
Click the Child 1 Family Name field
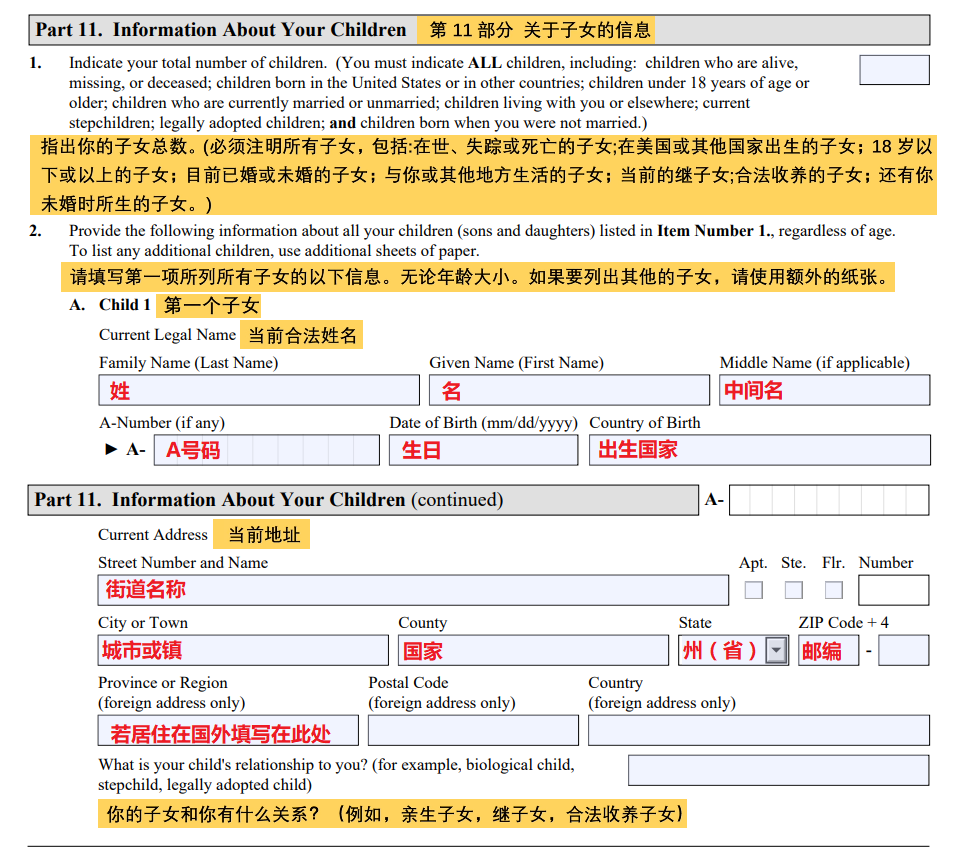pos(259,390)
